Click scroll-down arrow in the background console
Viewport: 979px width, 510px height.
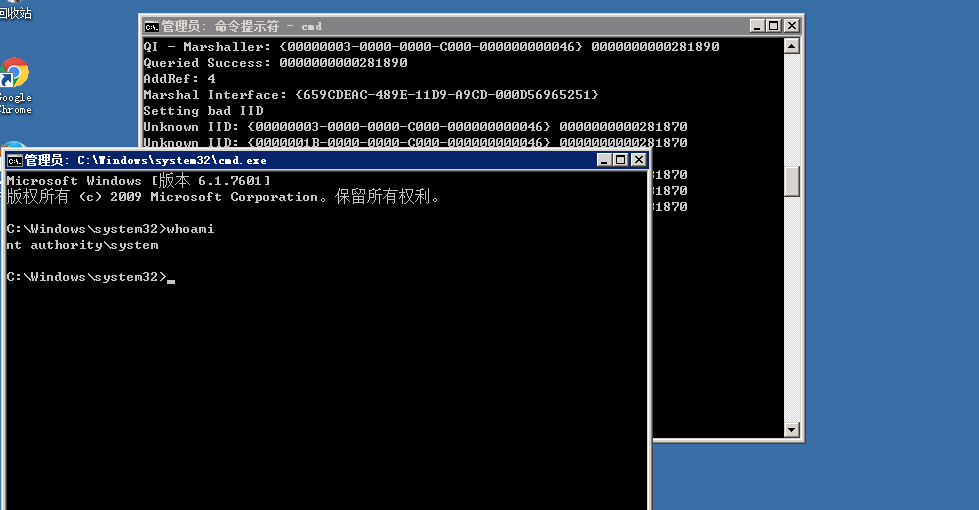pos(791,430)
